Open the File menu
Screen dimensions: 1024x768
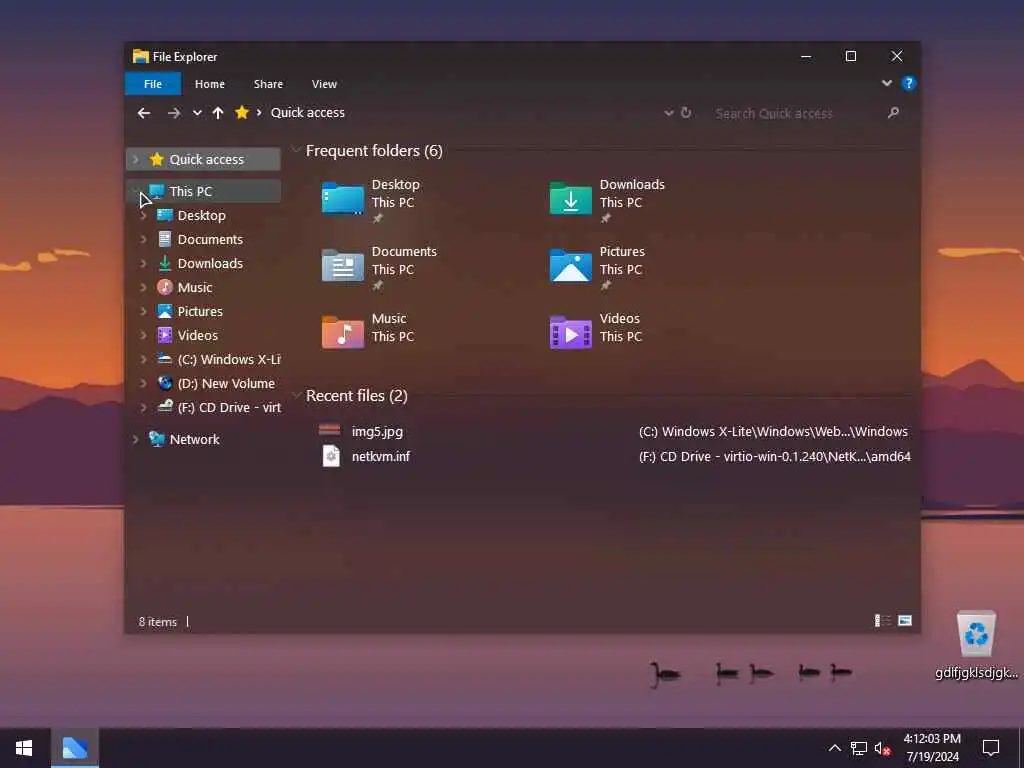click(x=153, y=84)
